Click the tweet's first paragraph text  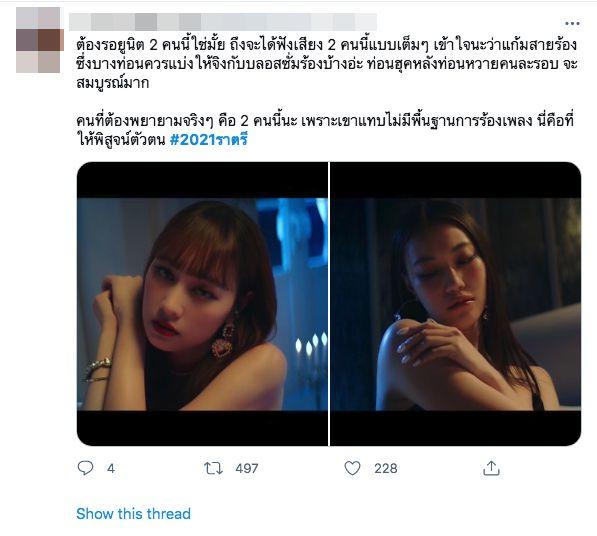tap(327, 64)
